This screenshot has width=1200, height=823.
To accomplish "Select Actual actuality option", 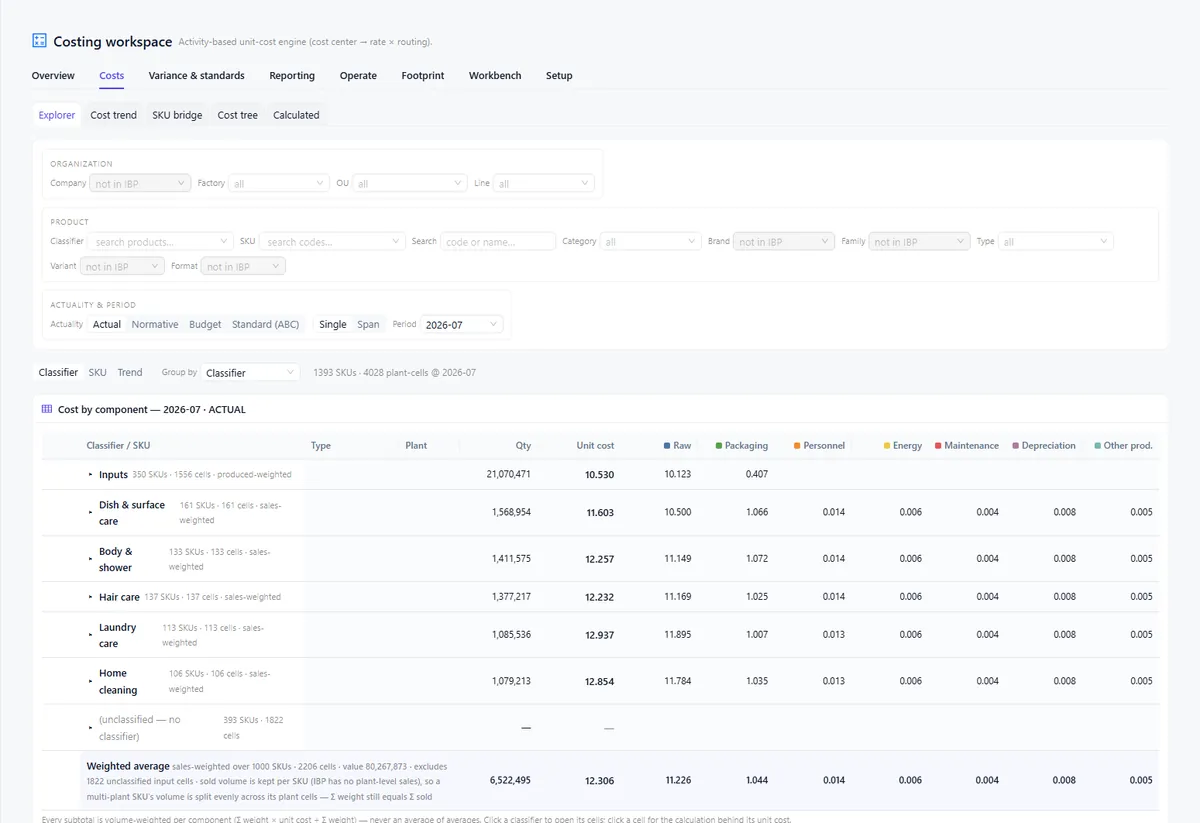I will click(x=107, y=325).
